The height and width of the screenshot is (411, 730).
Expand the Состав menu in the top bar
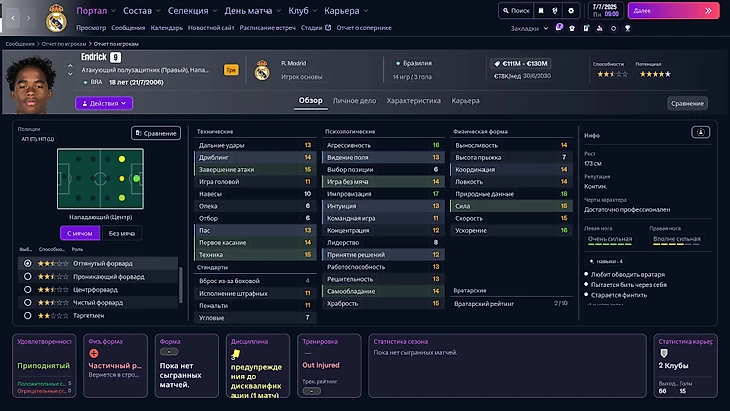click(137, 10)
